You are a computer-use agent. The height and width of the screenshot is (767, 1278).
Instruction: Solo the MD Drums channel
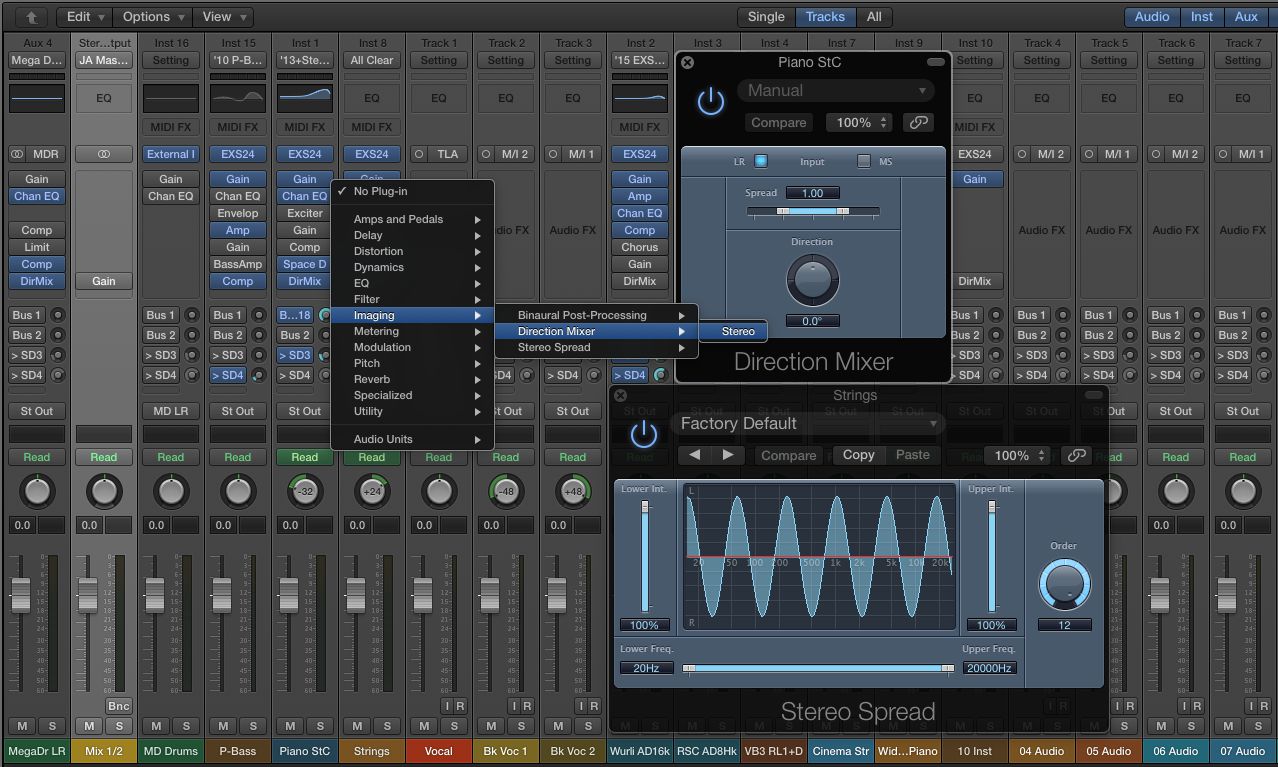[x=185, y=726]
